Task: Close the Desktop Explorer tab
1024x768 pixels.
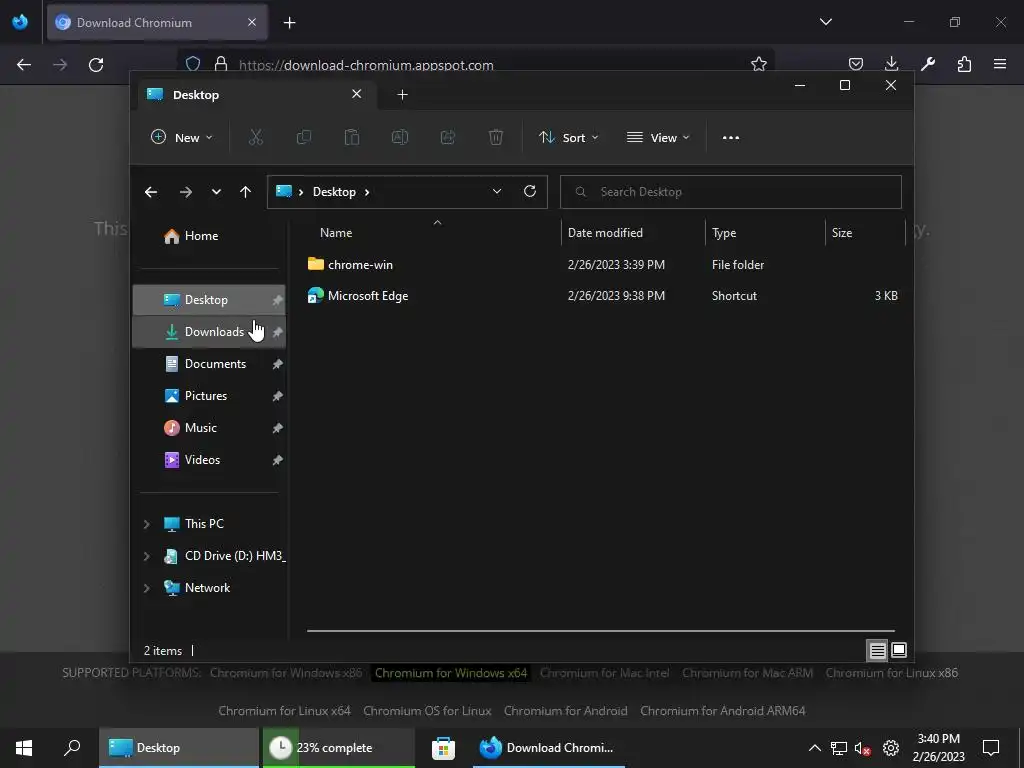Action: tap(357, 94)
